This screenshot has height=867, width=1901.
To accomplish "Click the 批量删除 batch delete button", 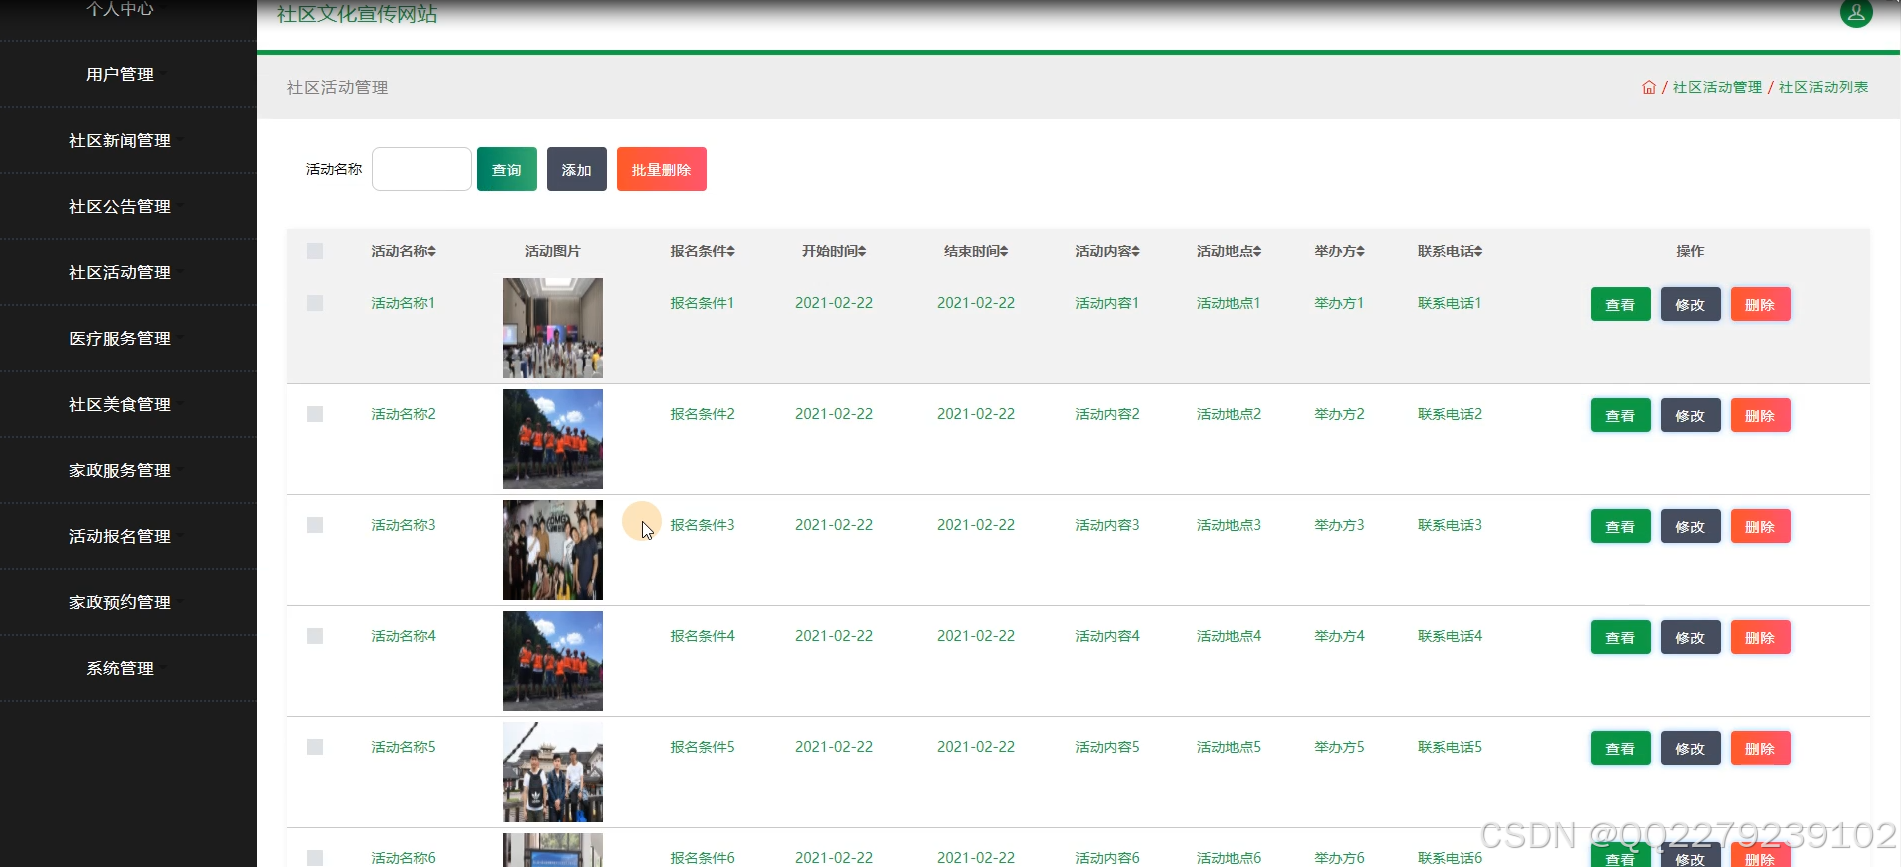I will coord(662,169).
